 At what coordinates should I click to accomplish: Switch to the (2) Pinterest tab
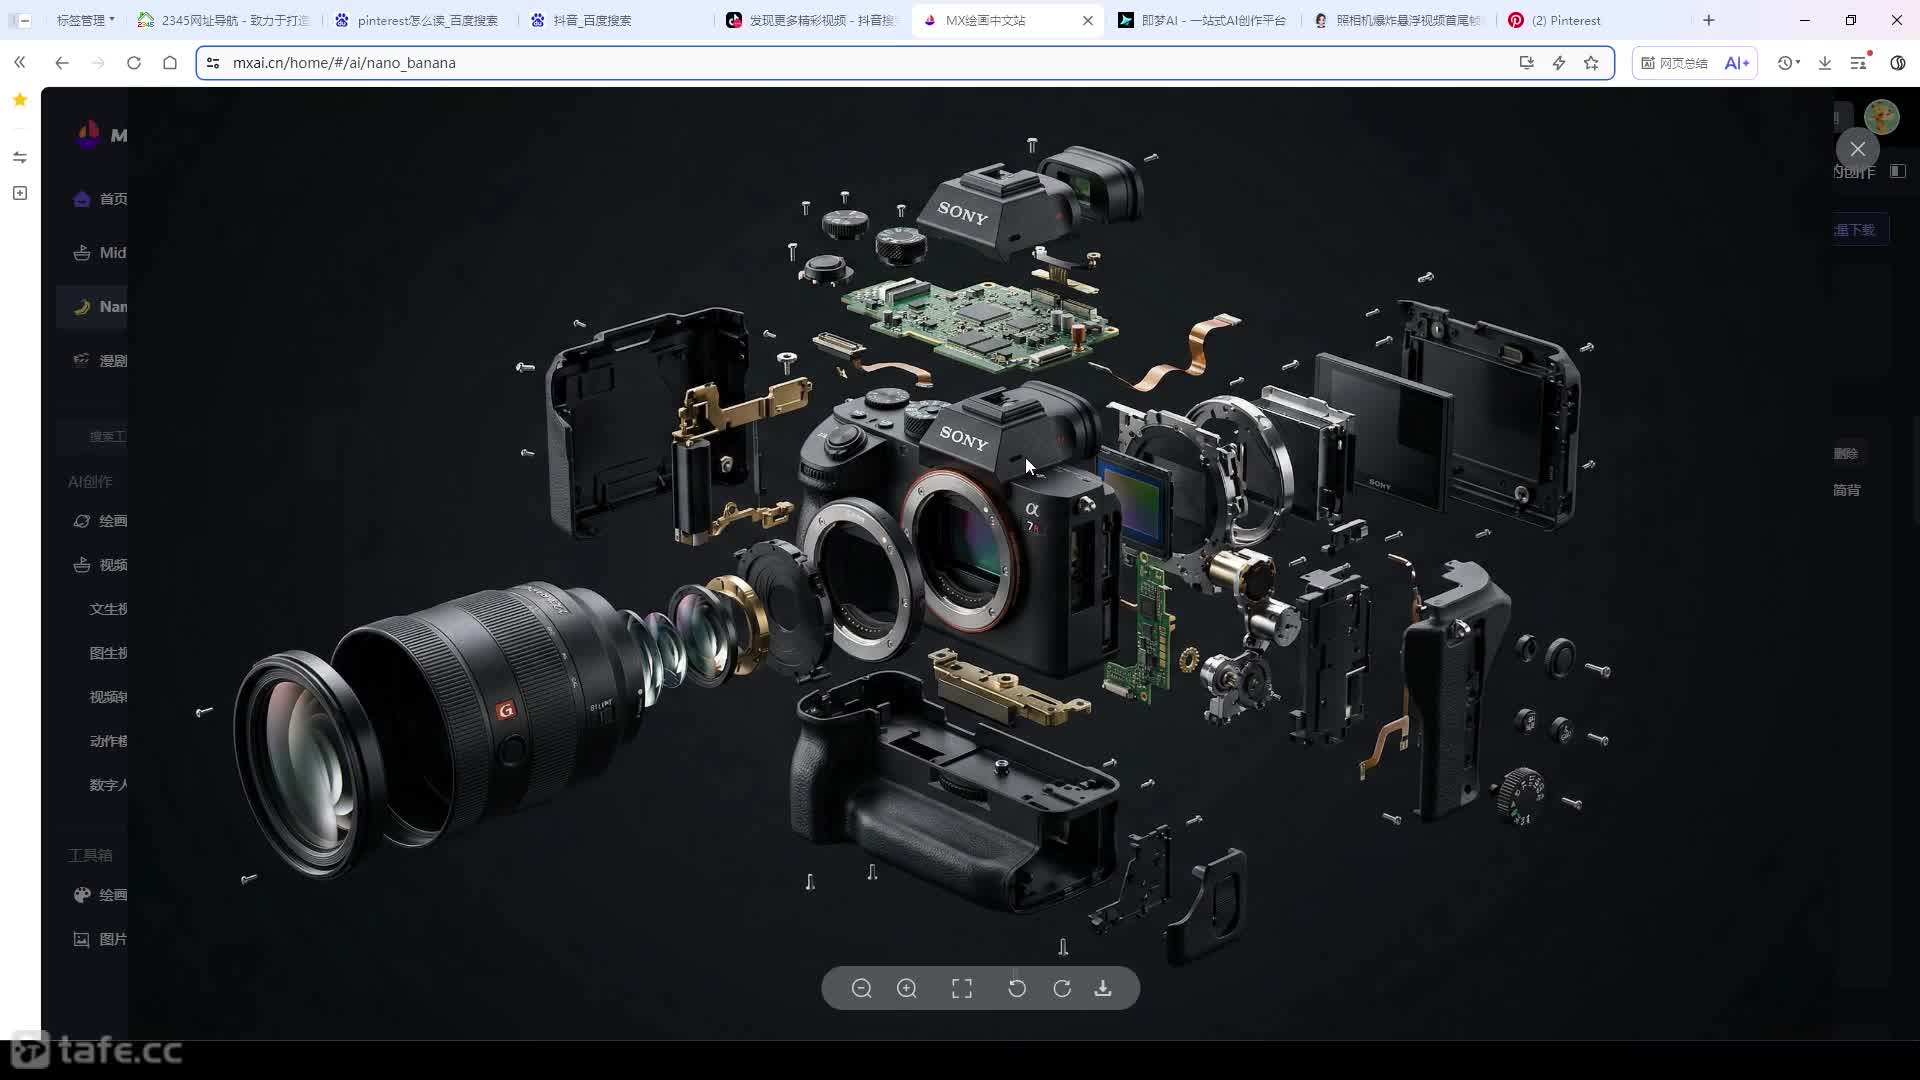pyautogui.click(x=1590, y=20)
